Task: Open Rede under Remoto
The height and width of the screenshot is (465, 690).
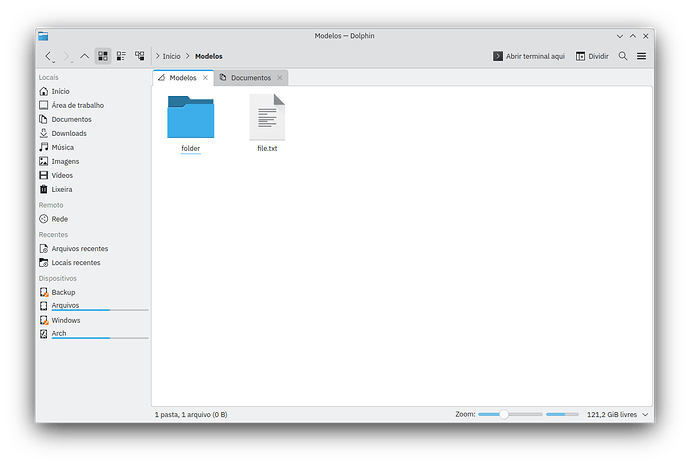Action: pos(93,219)
